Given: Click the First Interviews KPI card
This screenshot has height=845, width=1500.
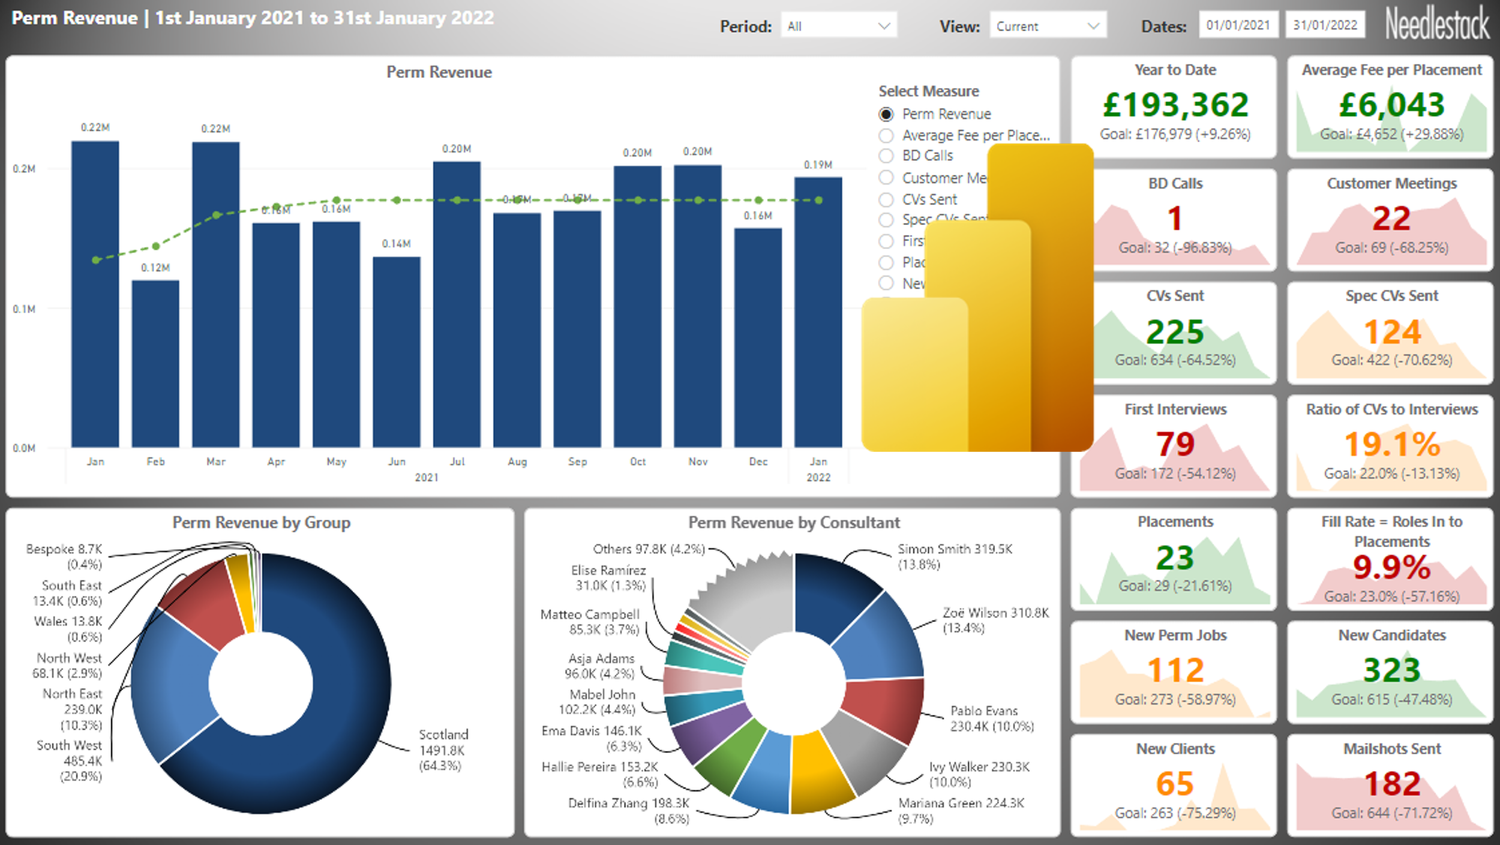Looking at the screenshot, I should pyautogui.click(x=1175, y=443).
